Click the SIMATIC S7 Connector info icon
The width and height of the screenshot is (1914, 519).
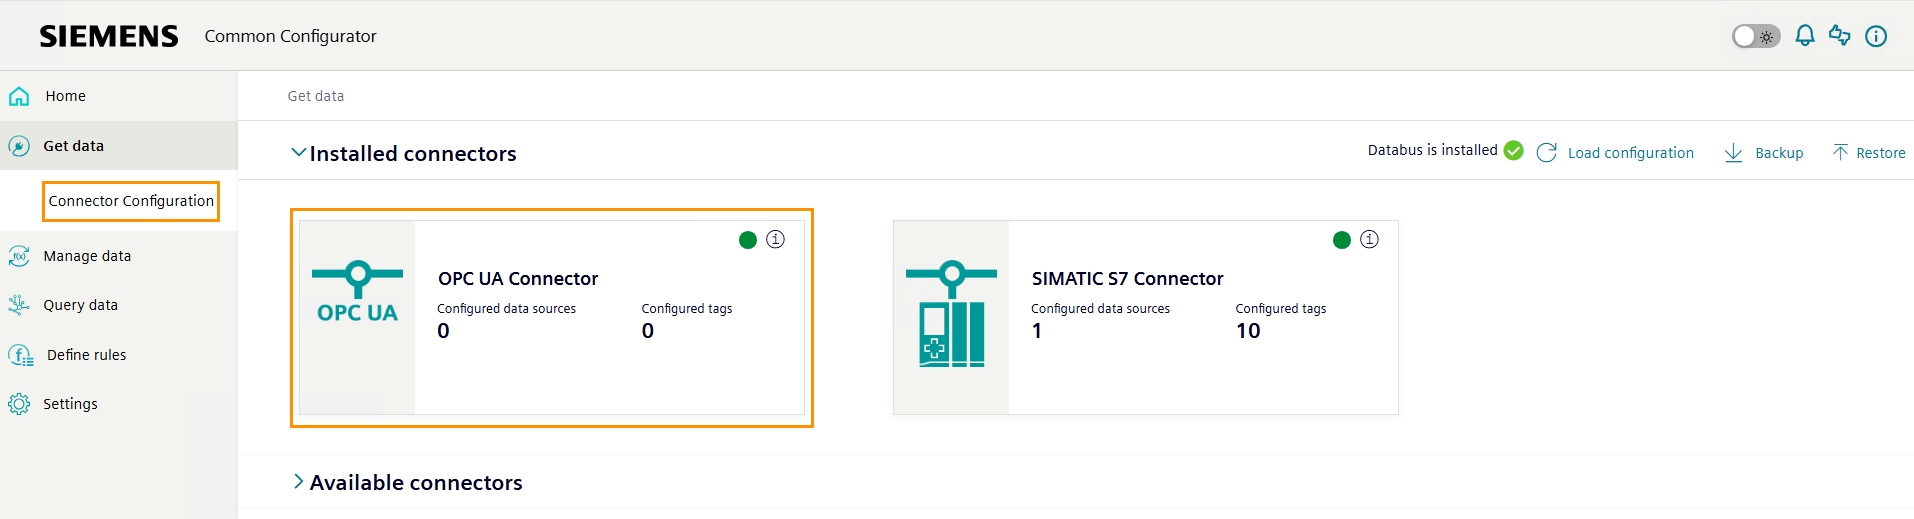point(1369,240)
